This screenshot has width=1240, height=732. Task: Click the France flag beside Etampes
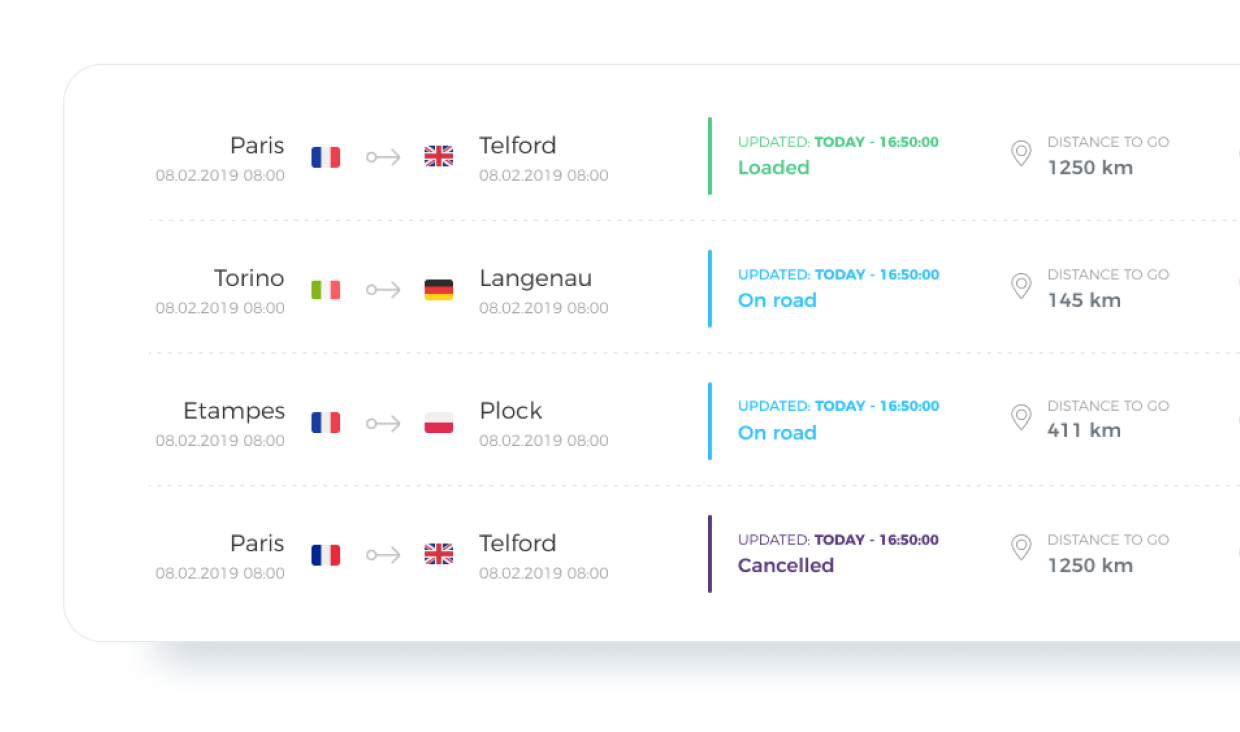[x=326, y=423]
